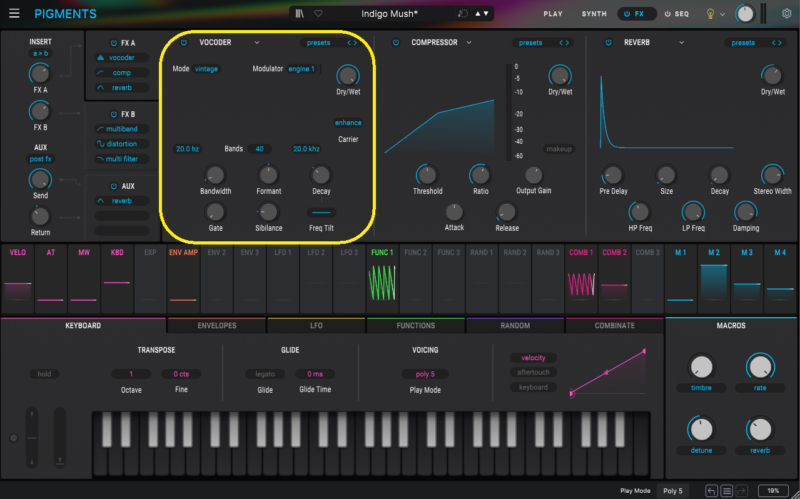Toggle Compressor effect power button
This screenshot has width=800, height=499.
pyautogui.click(x=396, y=42)
